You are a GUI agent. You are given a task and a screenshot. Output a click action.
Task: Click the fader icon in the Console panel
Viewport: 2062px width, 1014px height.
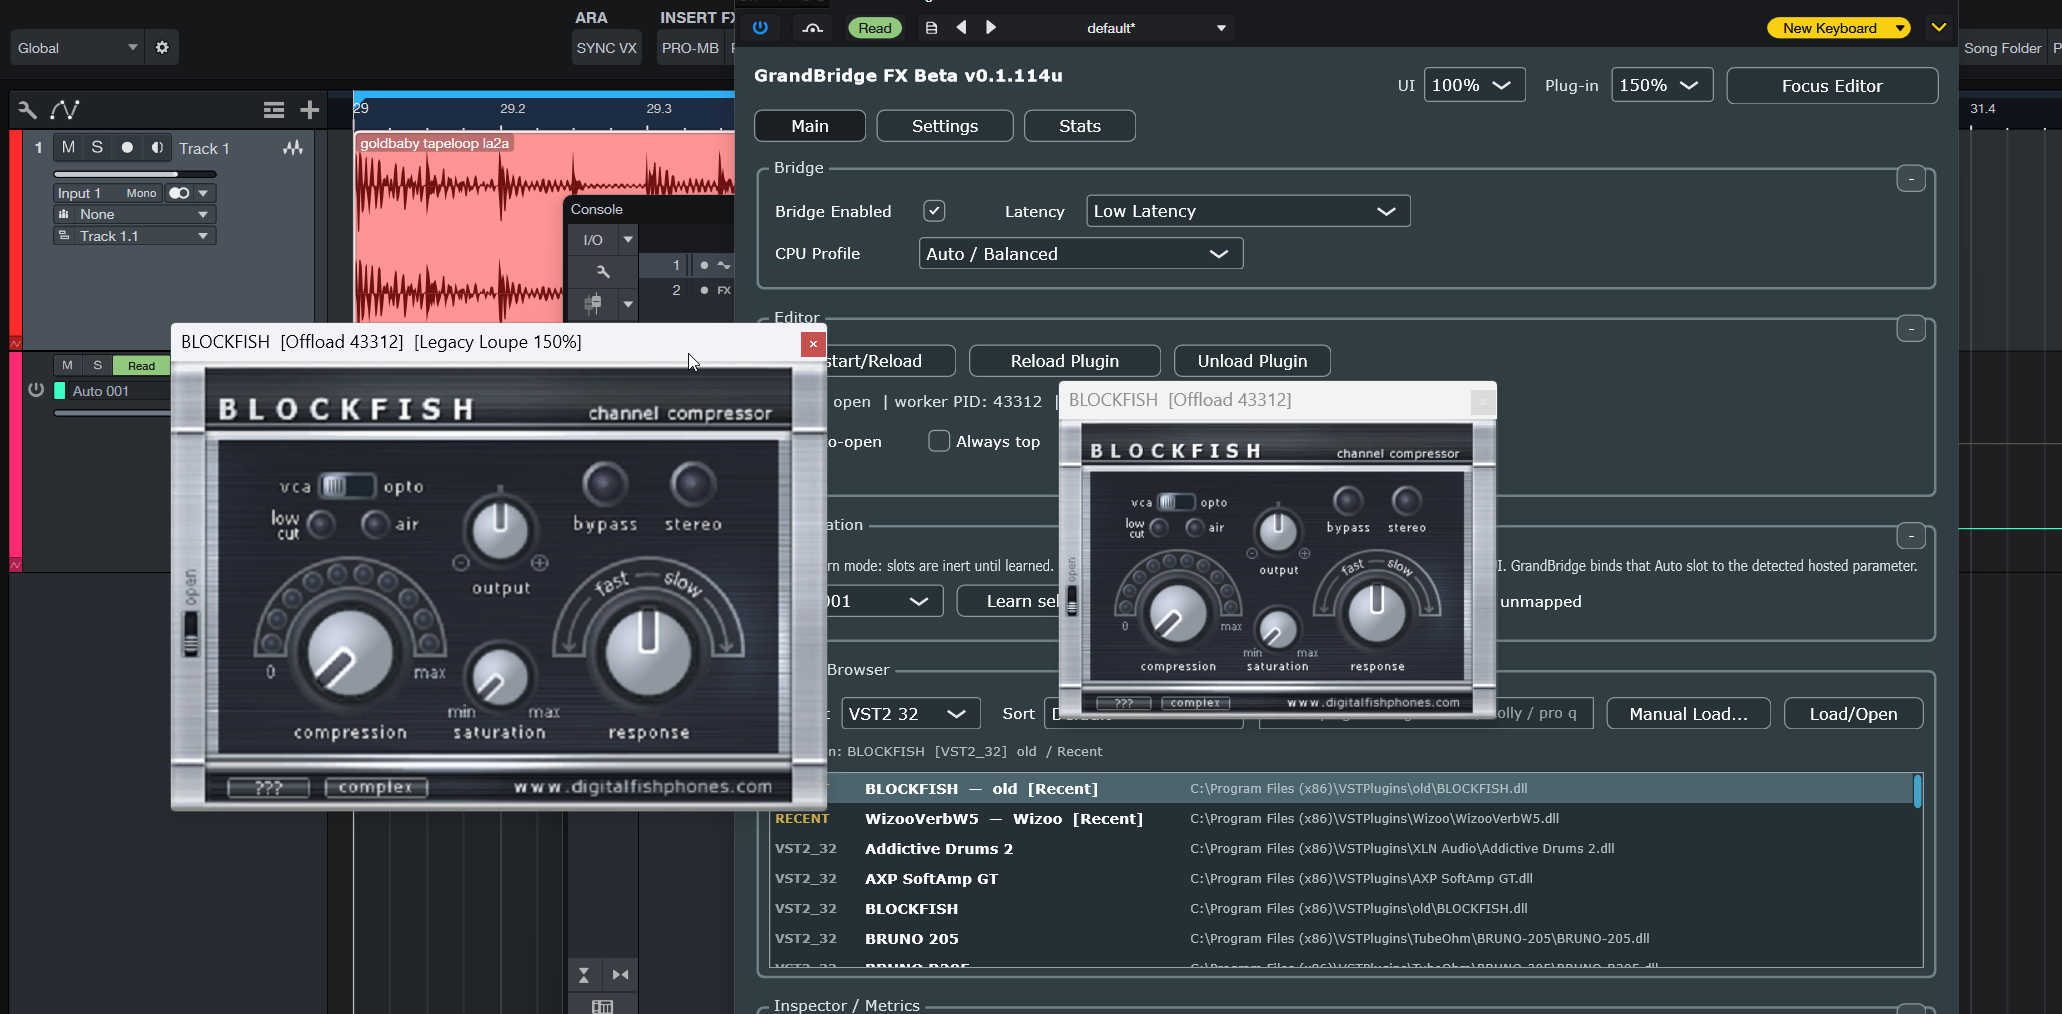tap(593, 303)
